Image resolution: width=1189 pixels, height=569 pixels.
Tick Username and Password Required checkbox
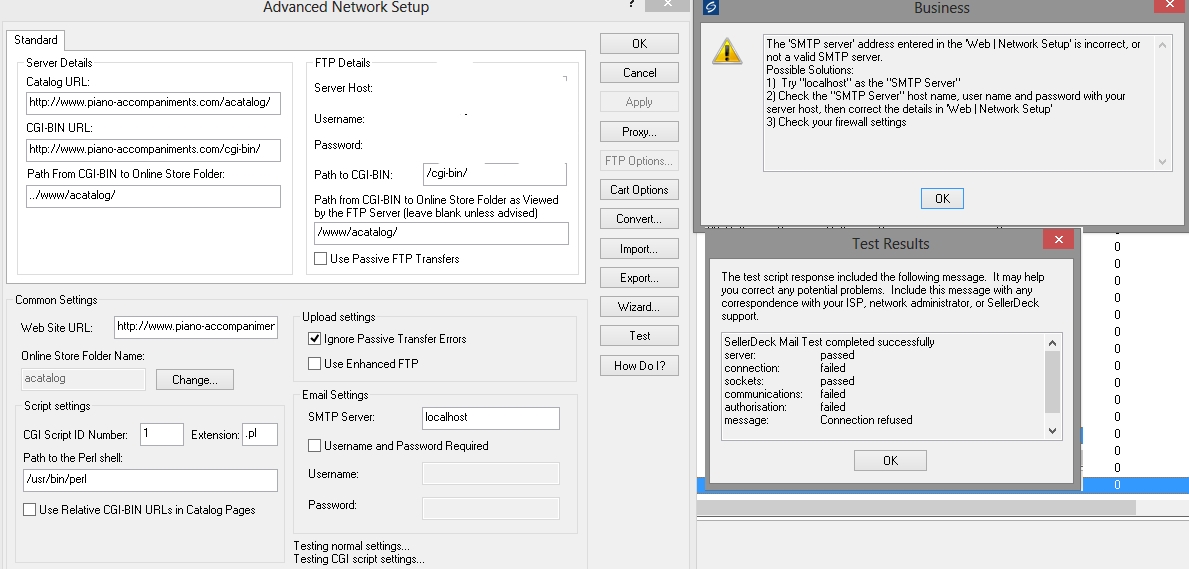[315, 446]
